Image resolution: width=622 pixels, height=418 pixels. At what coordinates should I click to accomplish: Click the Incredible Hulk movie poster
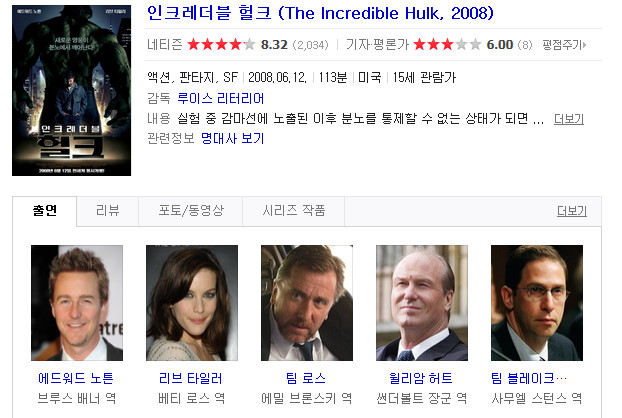click(71, 90)
